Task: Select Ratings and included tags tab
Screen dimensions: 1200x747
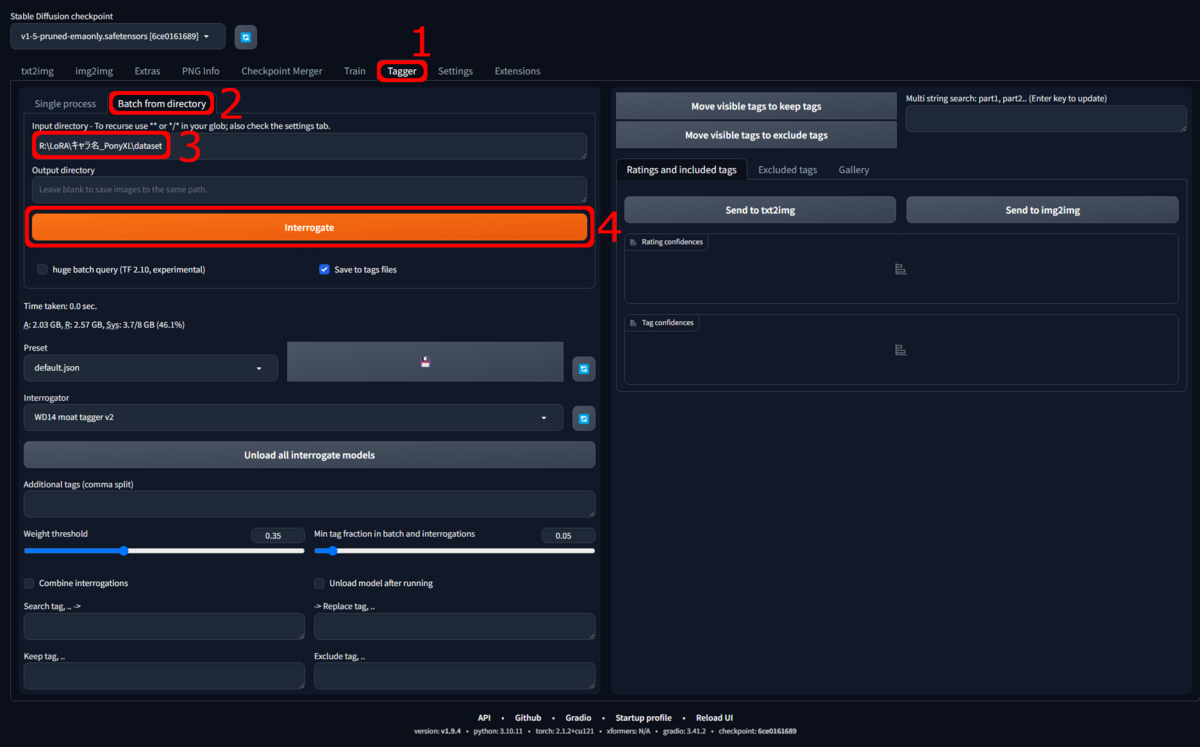Action: [x=681, y=170]
